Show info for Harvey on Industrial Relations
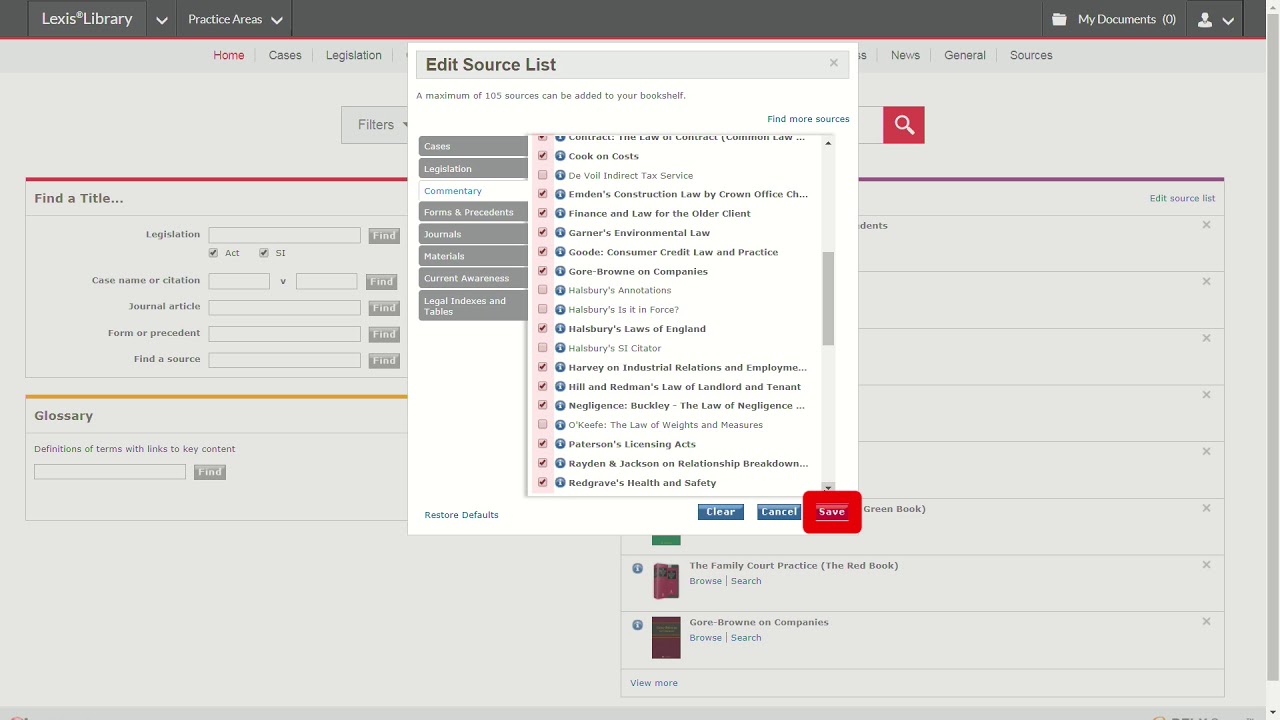The width and height of the screenshot is (1280, 720). pos(560,367)
